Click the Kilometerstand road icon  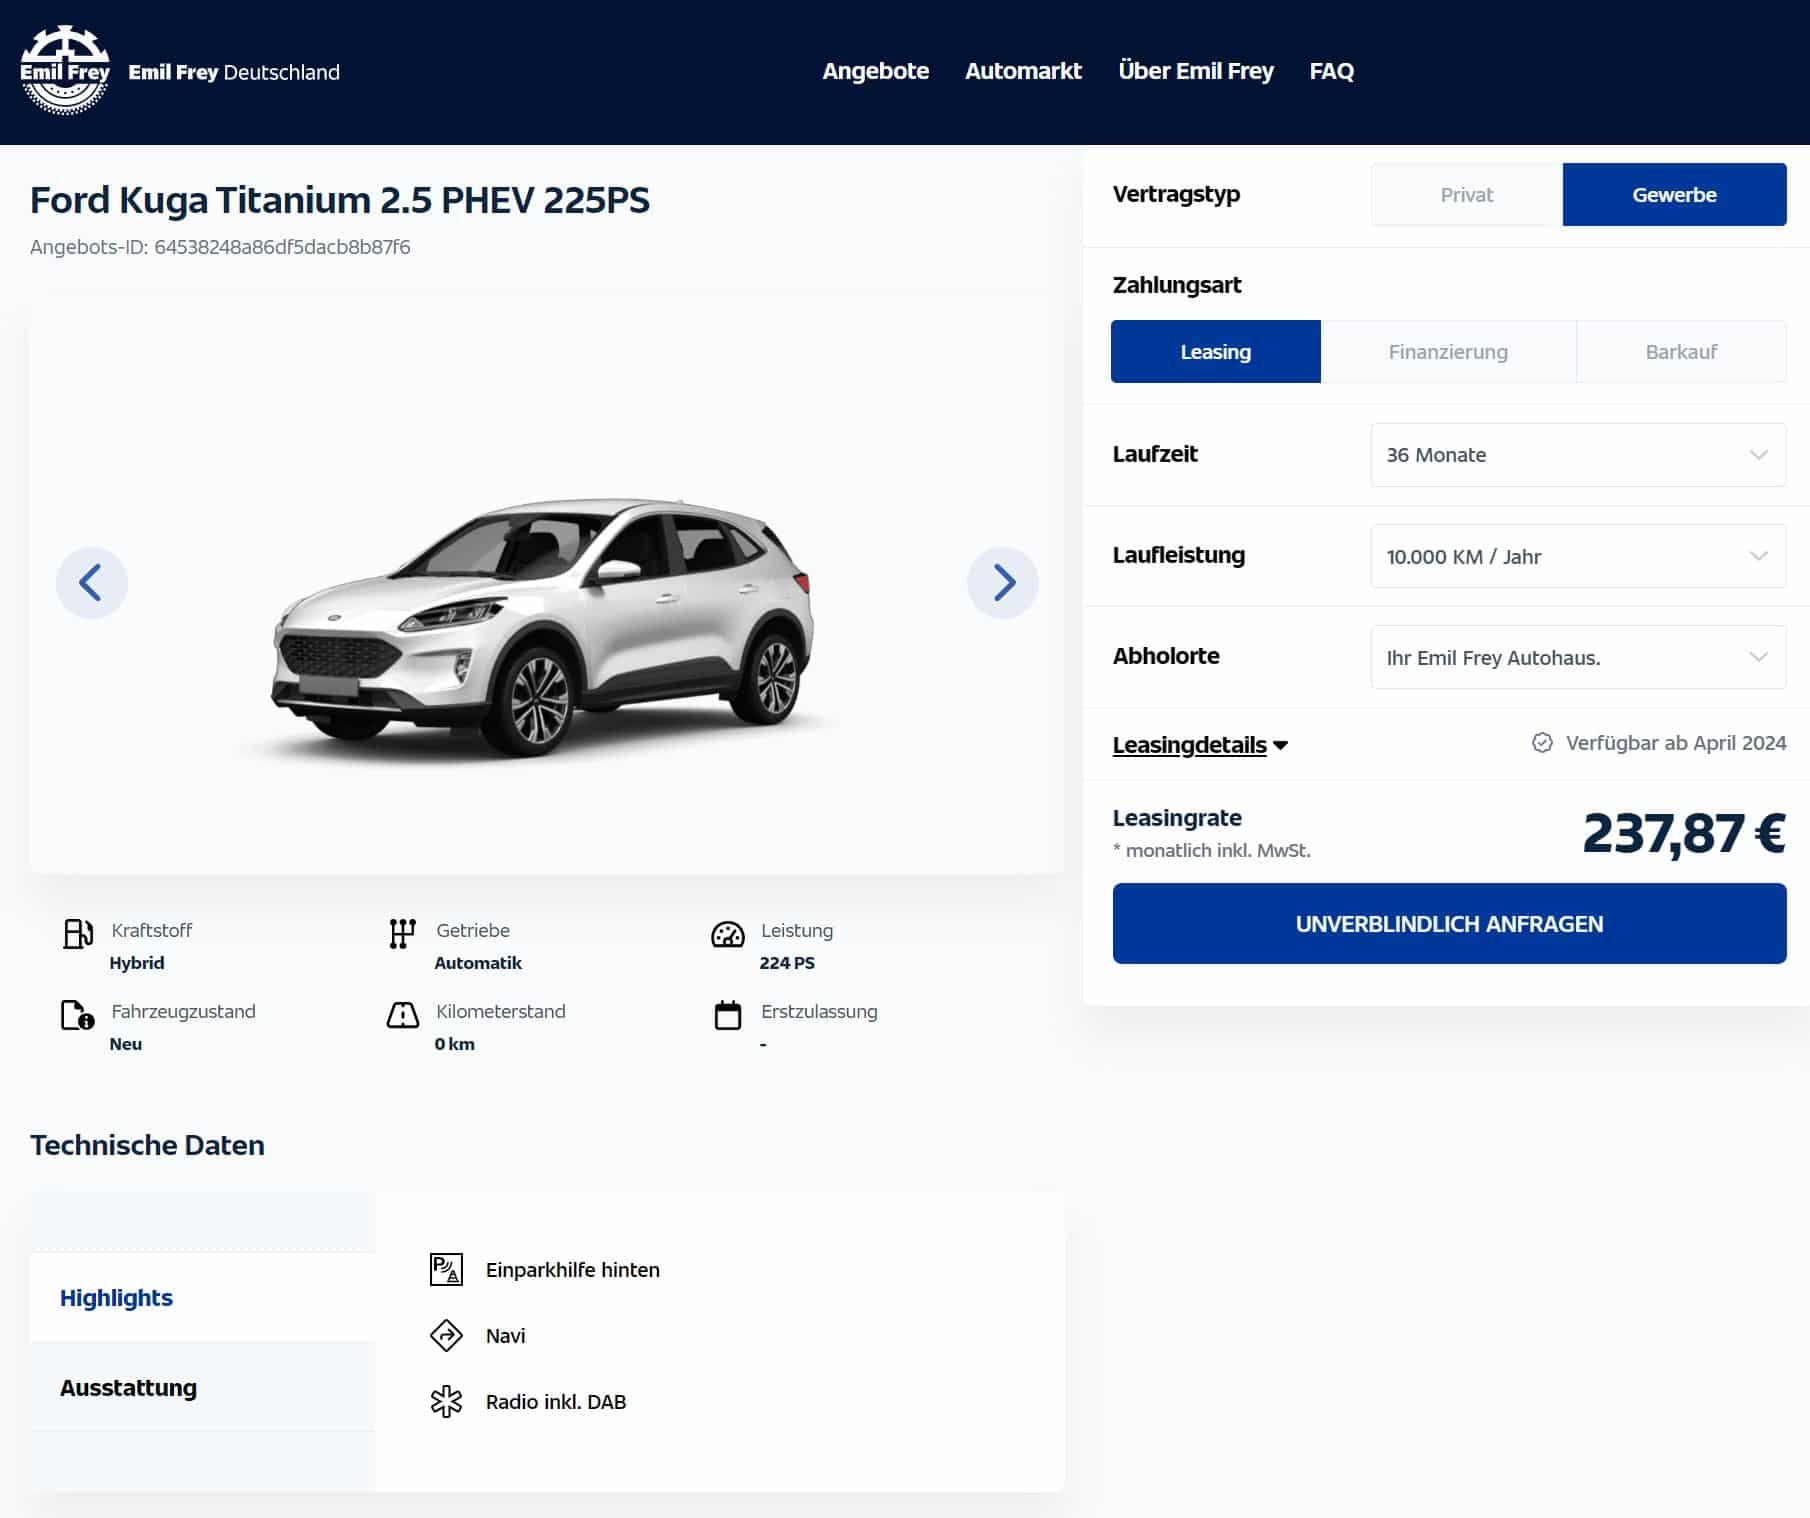(x=402, y=1014)
